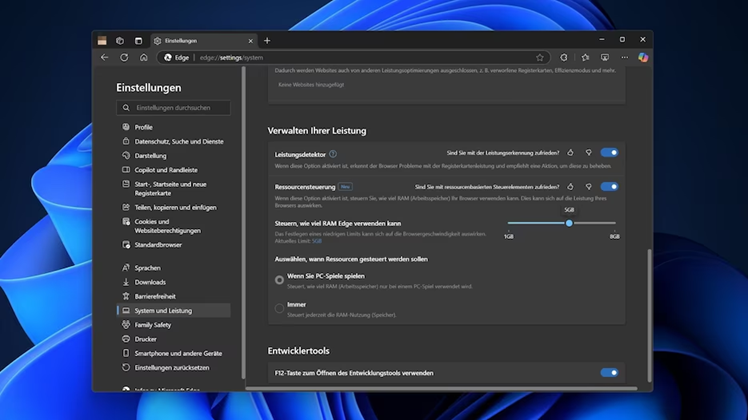Open the Copilot icon in toolbar
This screenshot has height=420, width=748.
click(643, 58)
